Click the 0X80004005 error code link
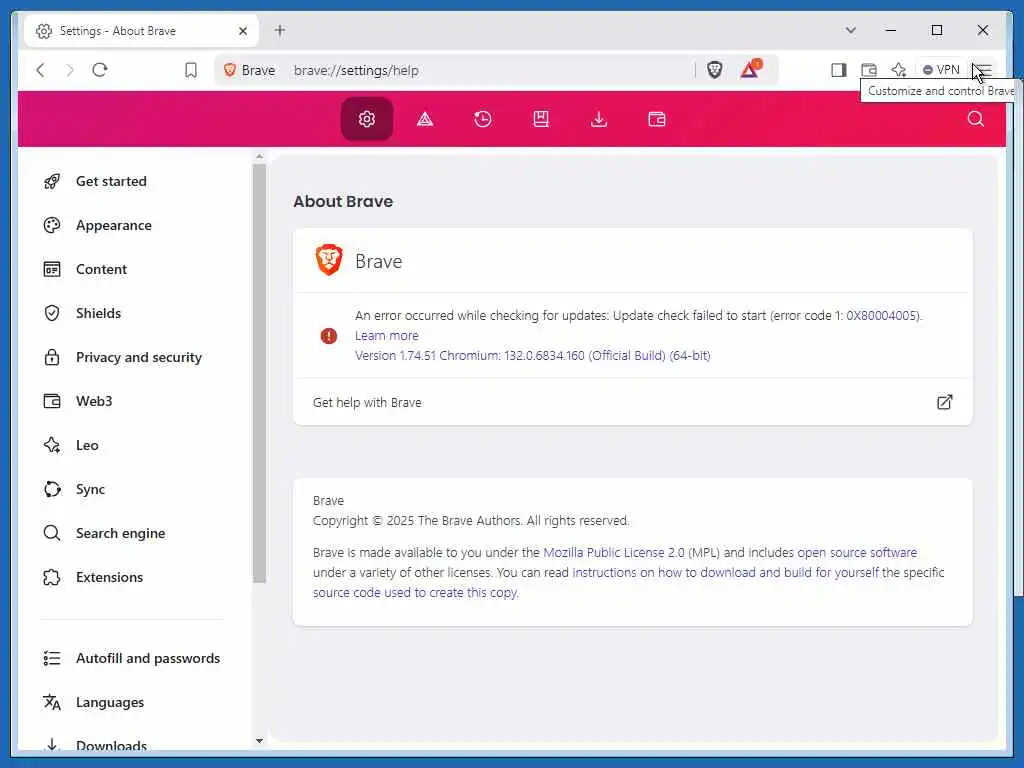 coord(883,315)
